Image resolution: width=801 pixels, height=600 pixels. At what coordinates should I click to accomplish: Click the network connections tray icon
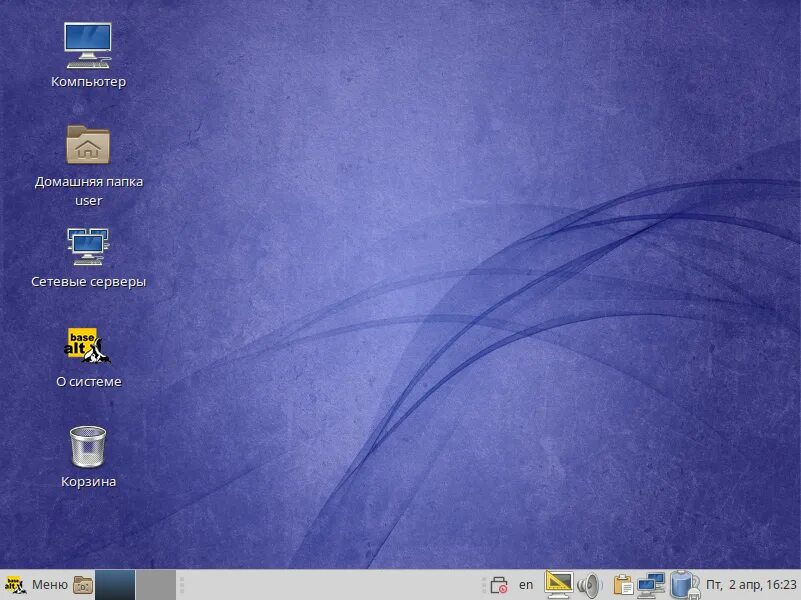651,585
